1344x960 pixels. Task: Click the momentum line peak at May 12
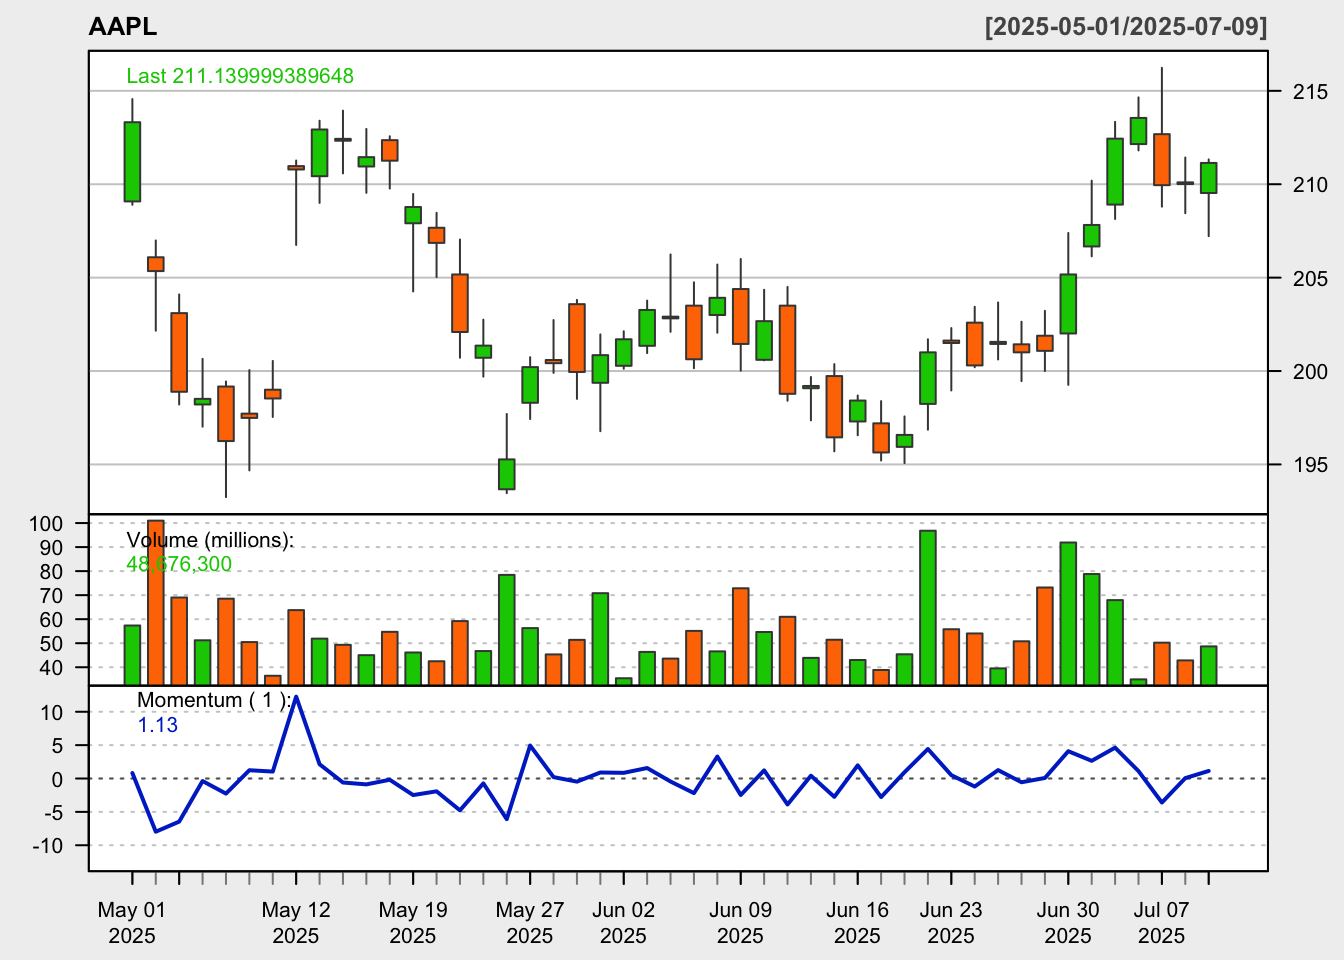pos(296,696)
